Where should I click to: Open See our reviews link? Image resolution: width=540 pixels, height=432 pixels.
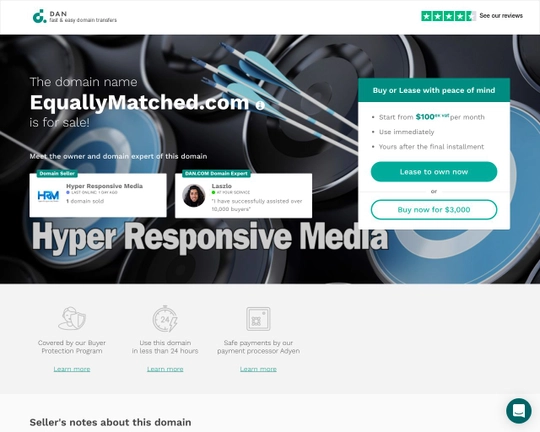(501, 16)
